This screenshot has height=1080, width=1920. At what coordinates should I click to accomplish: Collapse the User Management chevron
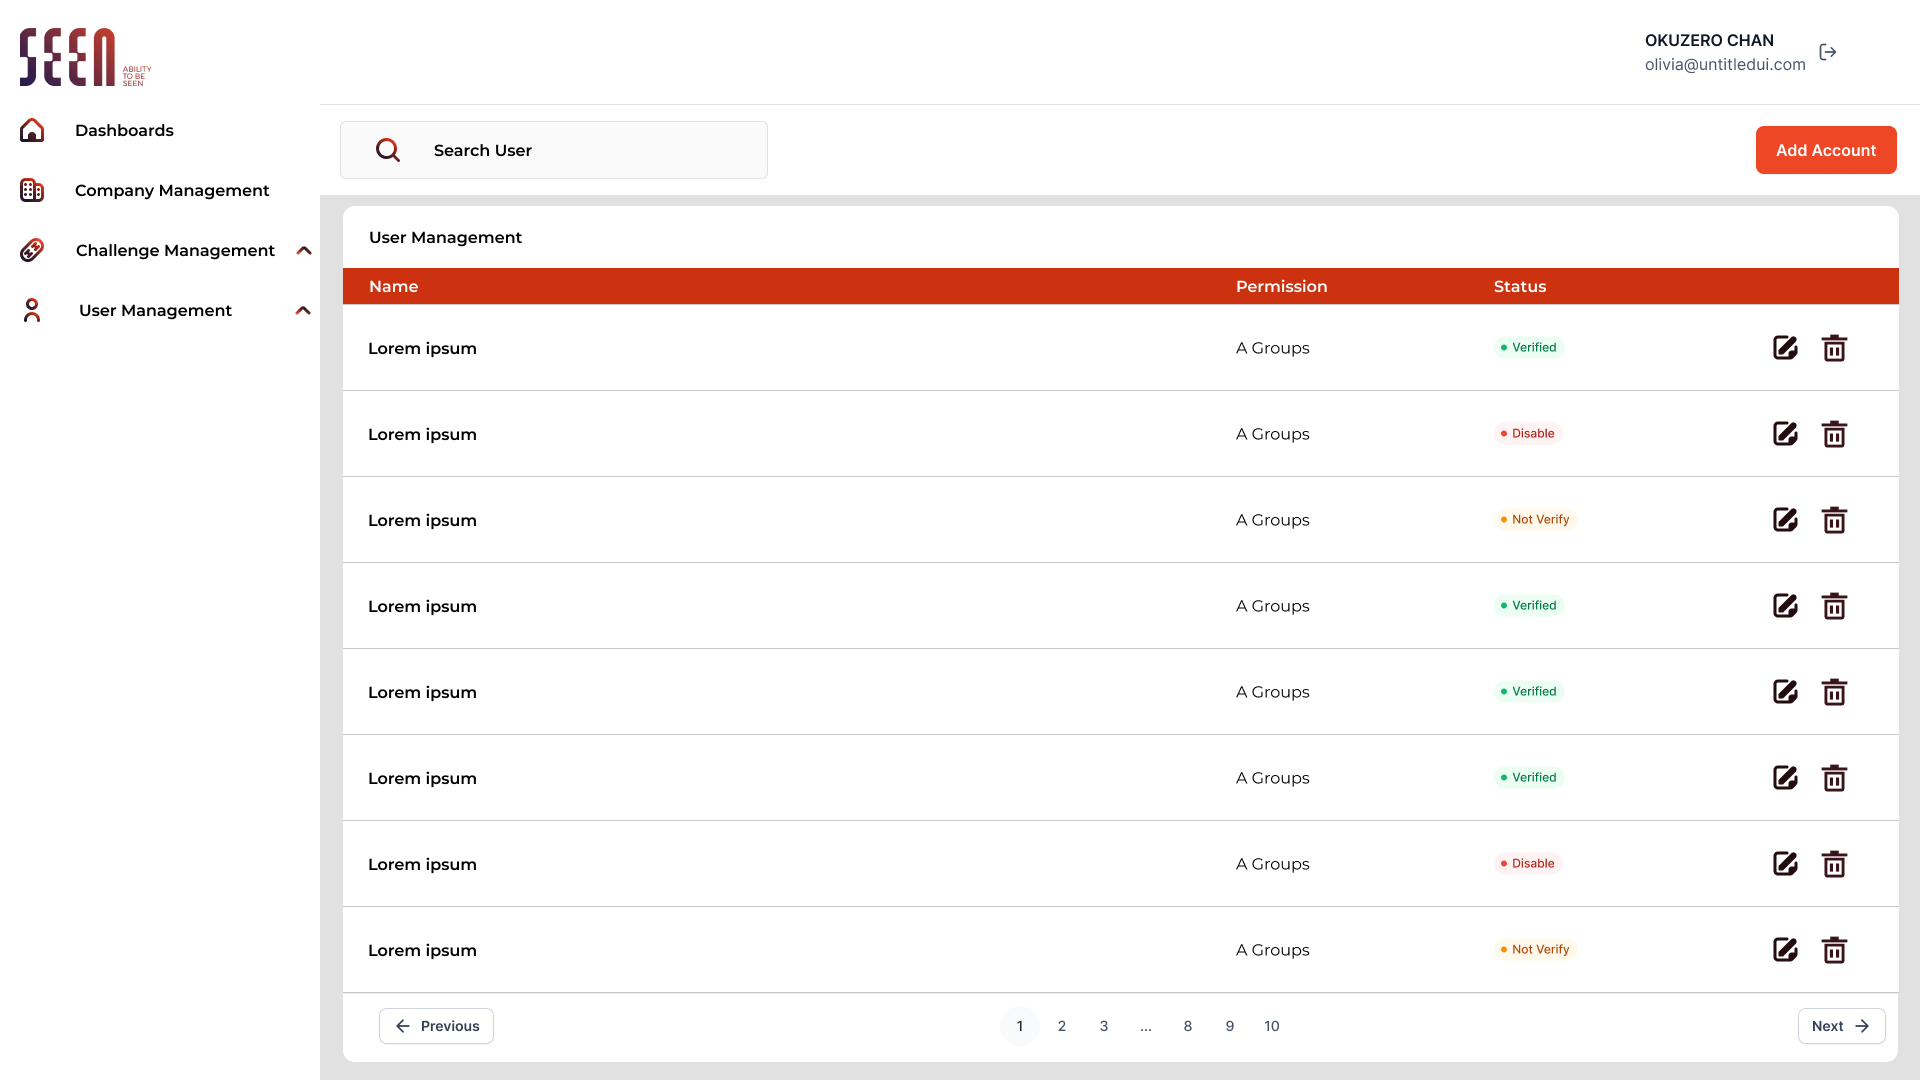pos(303,310)
